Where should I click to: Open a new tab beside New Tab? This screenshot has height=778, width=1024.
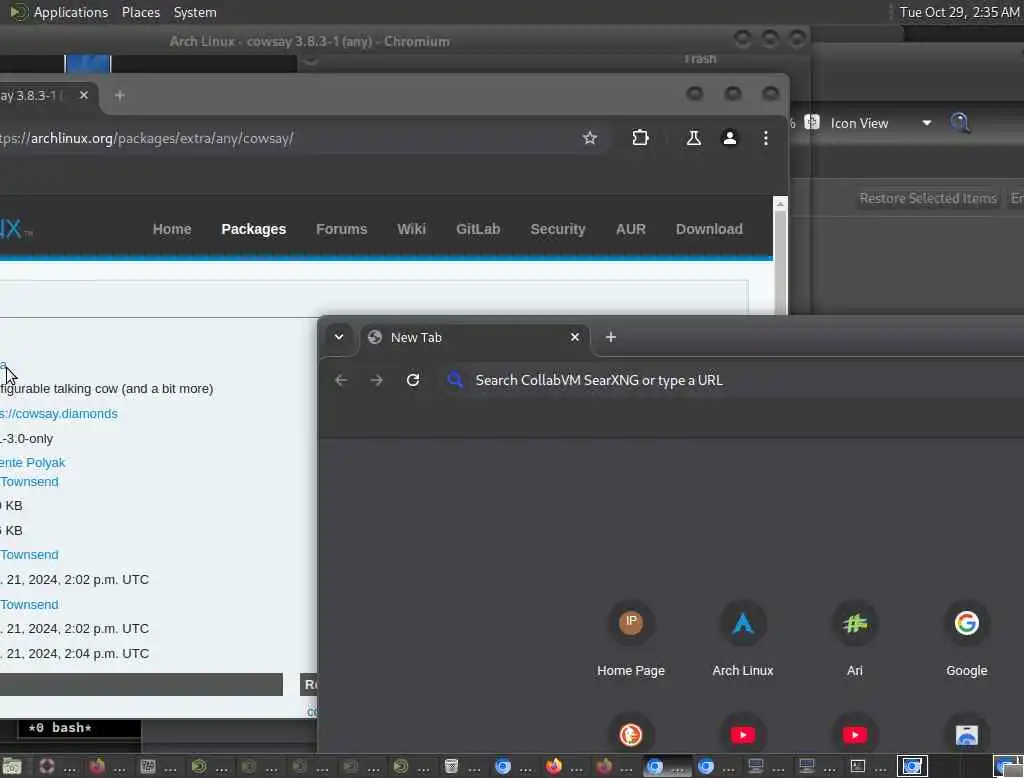[x=611, y=337]
